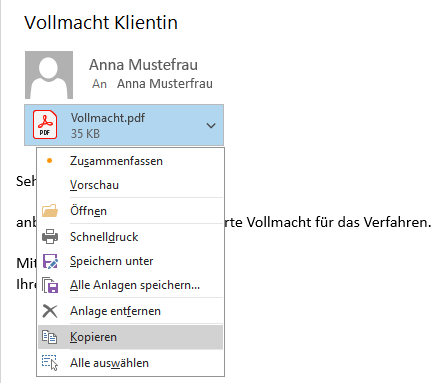
Task: Choose Öffnen in the attachment menu
Action: click(131, 211)
